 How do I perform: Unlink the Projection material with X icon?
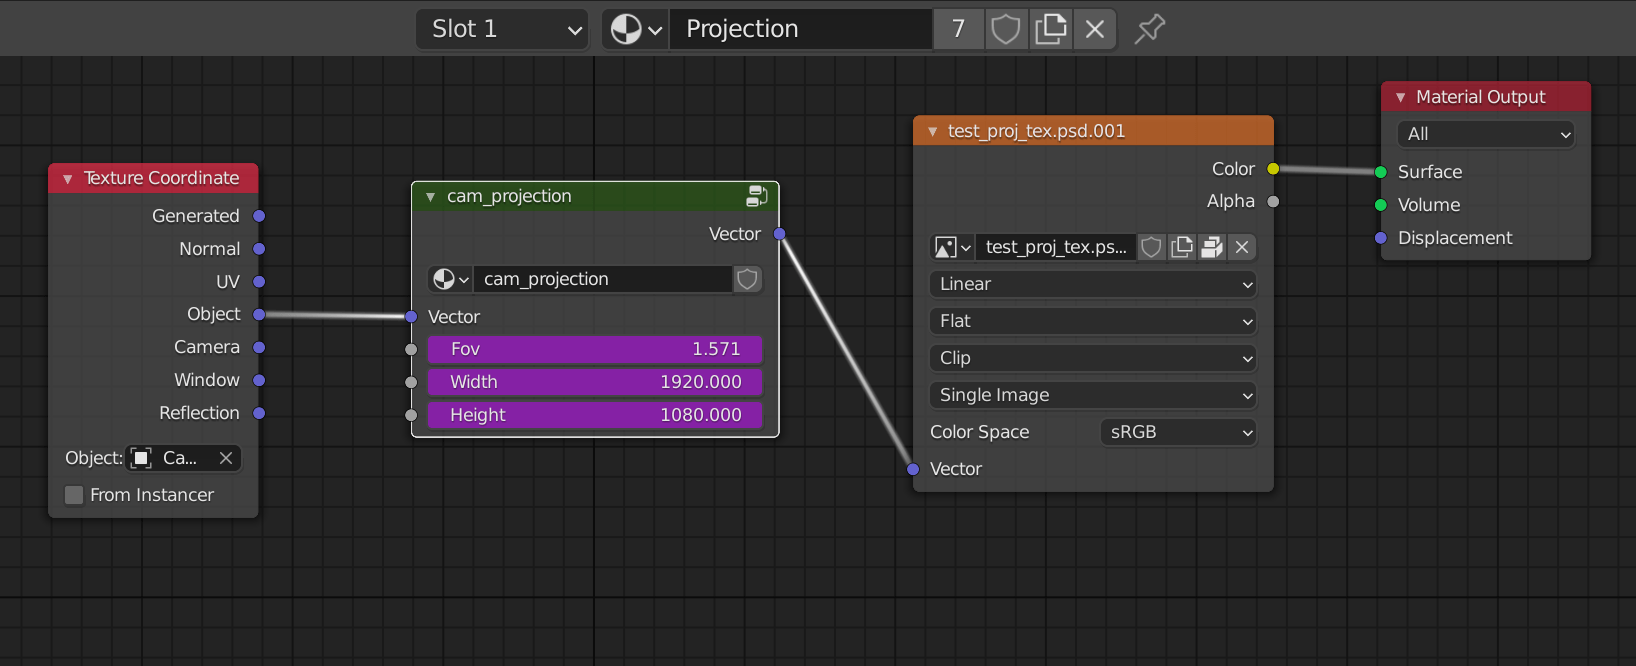tap(1095, 29)
